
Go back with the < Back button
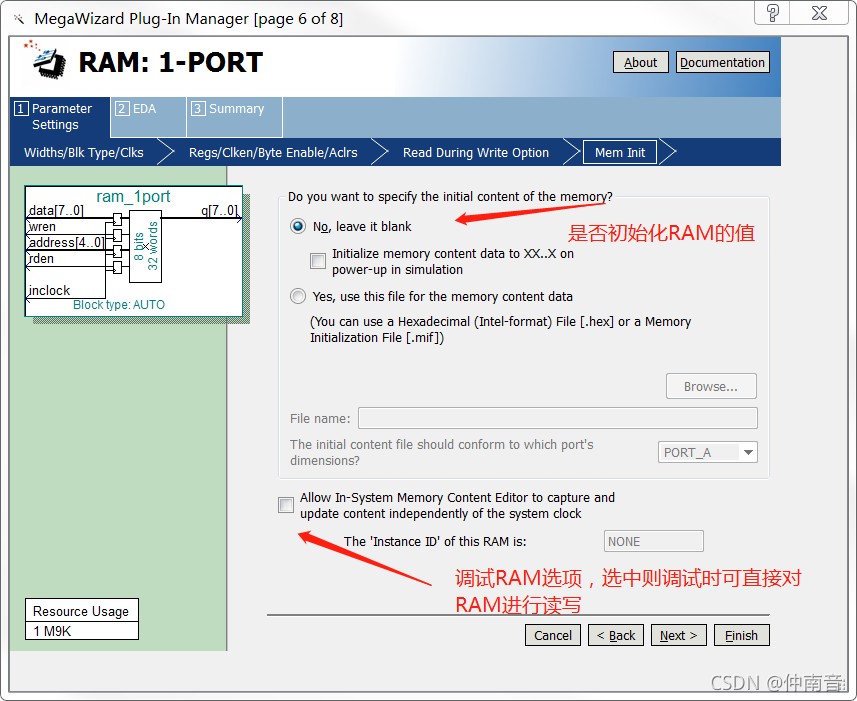[x=616, y=635]
